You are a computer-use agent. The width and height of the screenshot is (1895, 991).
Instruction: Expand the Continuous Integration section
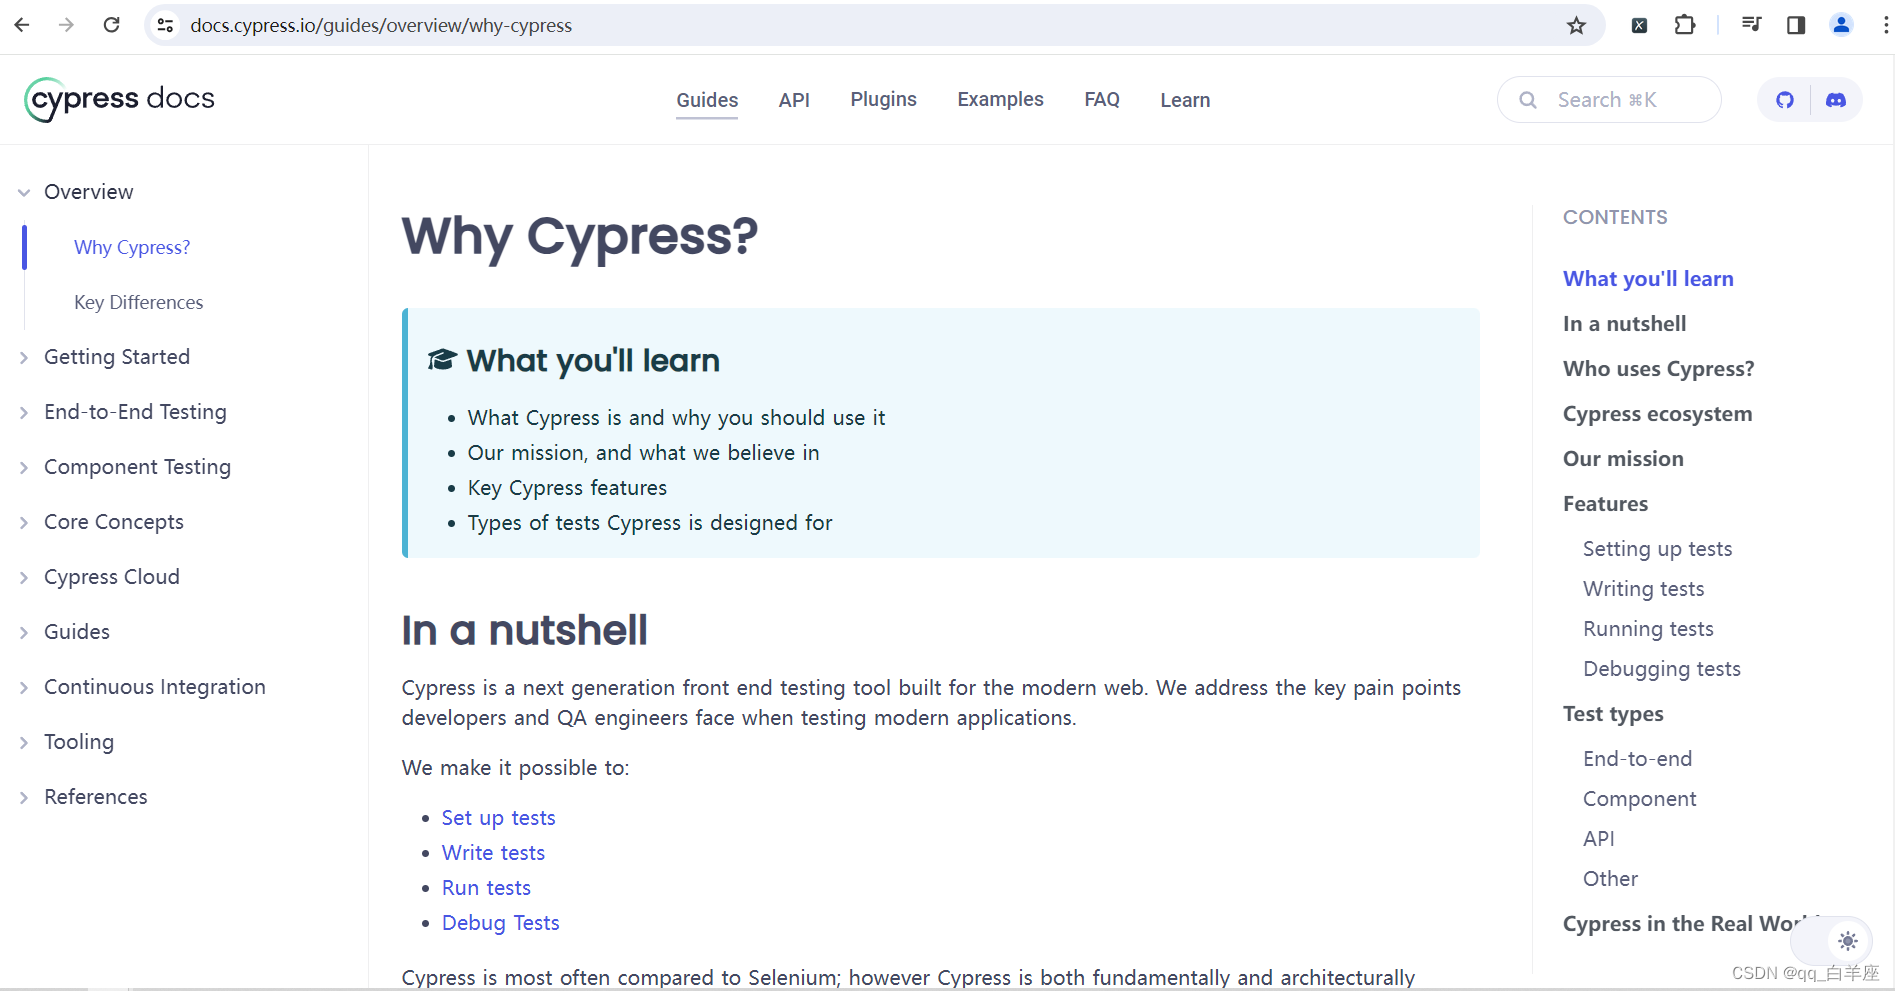coord(24,687)
